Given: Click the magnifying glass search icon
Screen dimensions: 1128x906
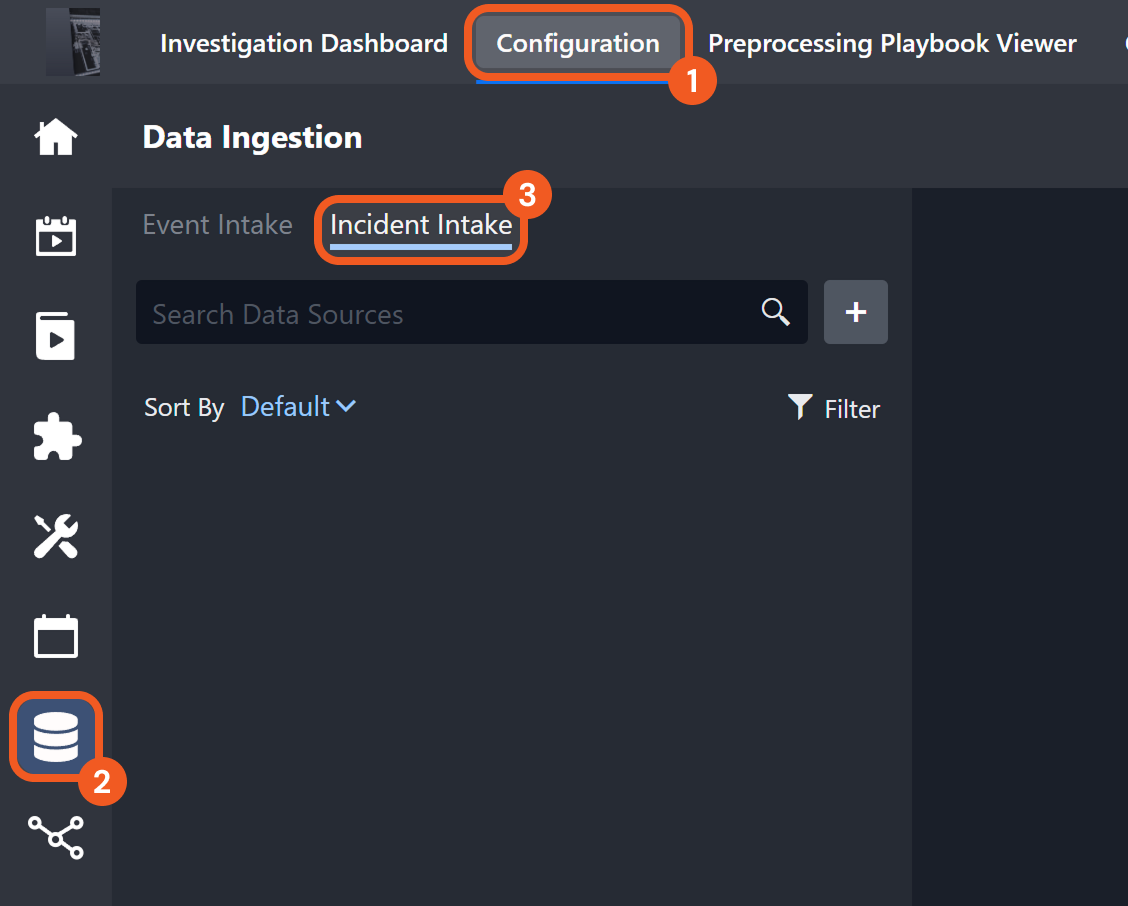Looking at the screenshot, I should [x=775, y=312].
